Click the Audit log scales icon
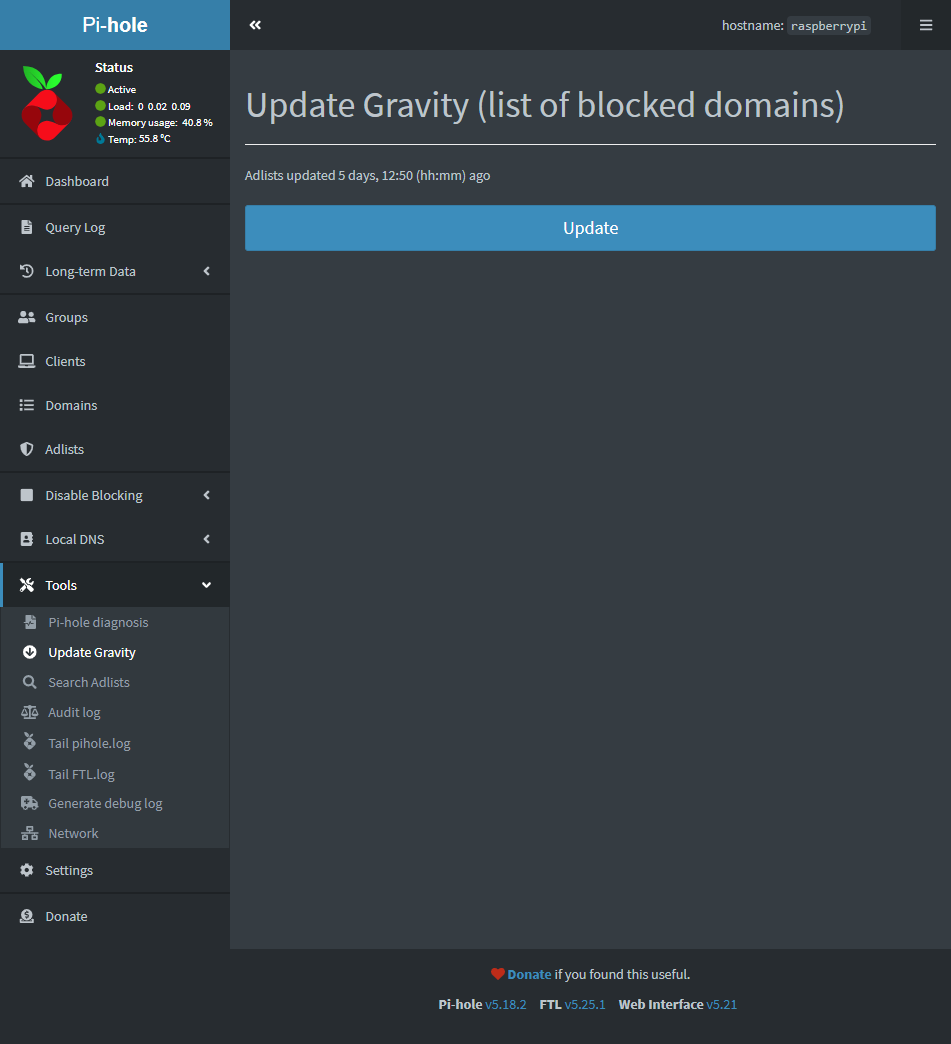 pyautogui.click(x=30, y=712)
